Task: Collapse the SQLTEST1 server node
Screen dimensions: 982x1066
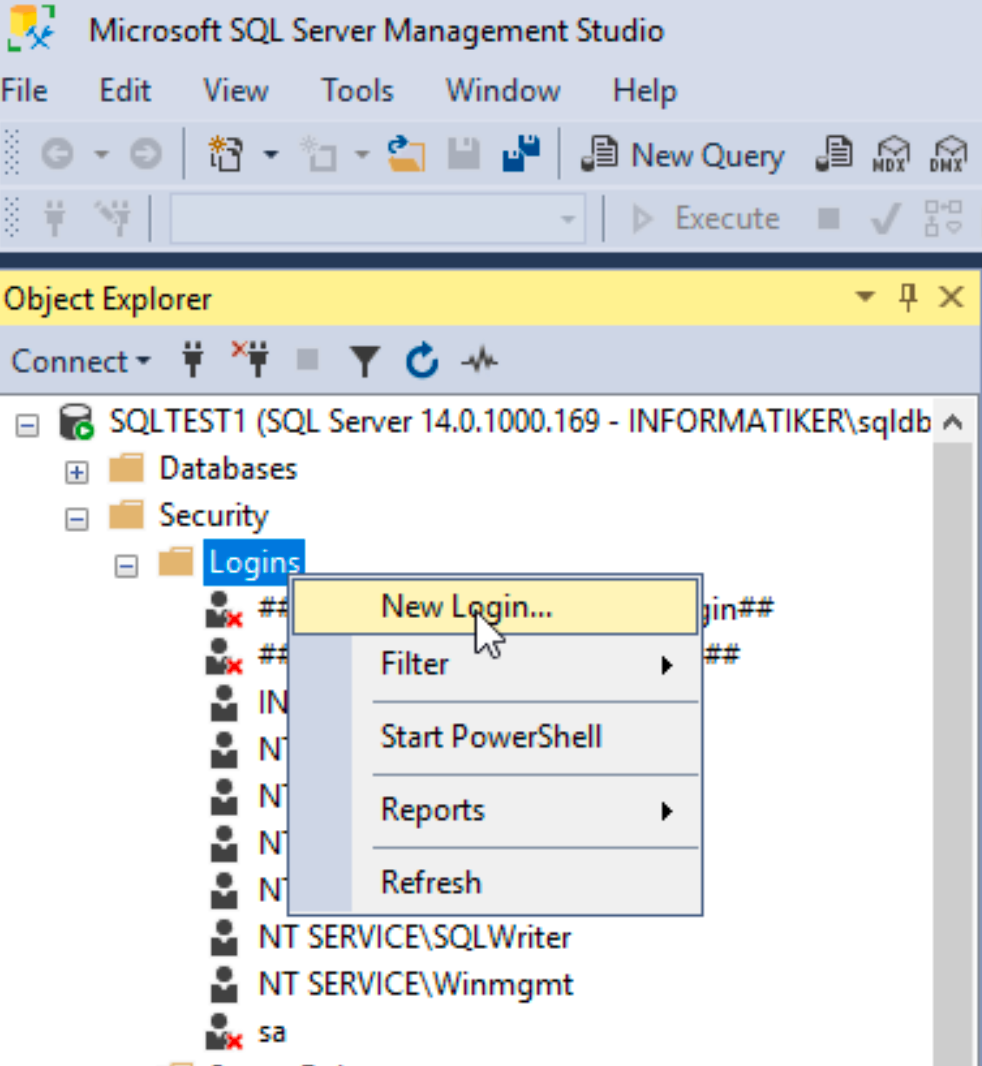Action: click(27, 426)
